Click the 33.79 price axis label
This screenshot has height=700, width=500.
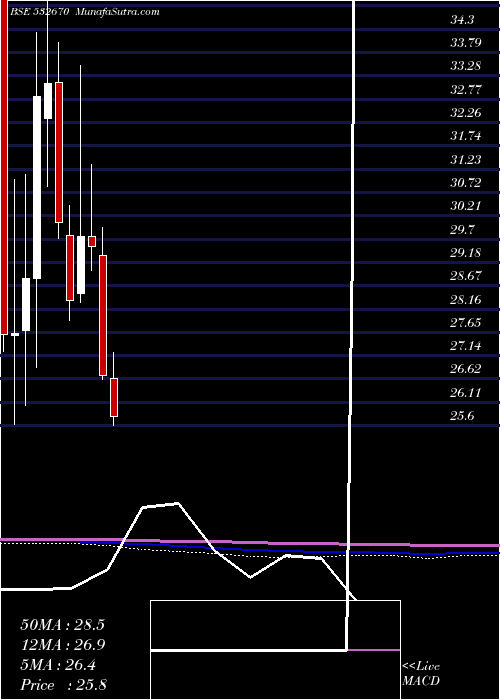466,43
